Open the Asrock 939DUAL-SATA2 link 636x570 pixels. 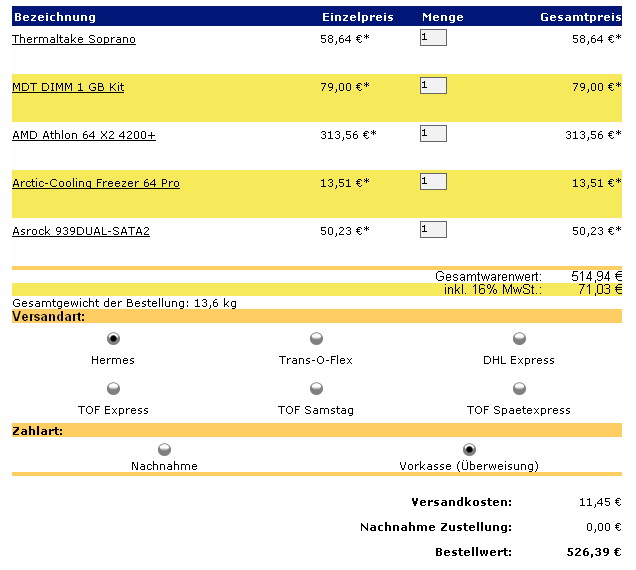pos(81,231)
